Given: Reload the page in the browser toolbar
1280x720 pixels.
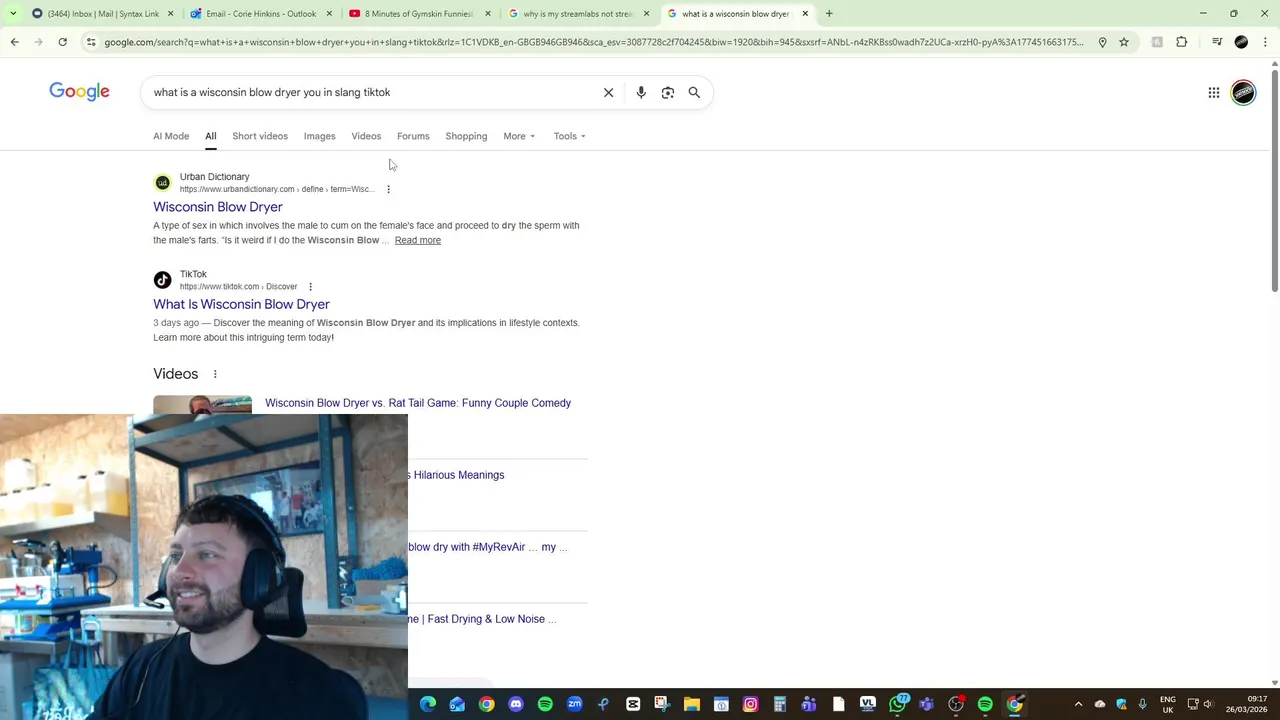Looking at the screenshot, I should [x=62, y=42].
